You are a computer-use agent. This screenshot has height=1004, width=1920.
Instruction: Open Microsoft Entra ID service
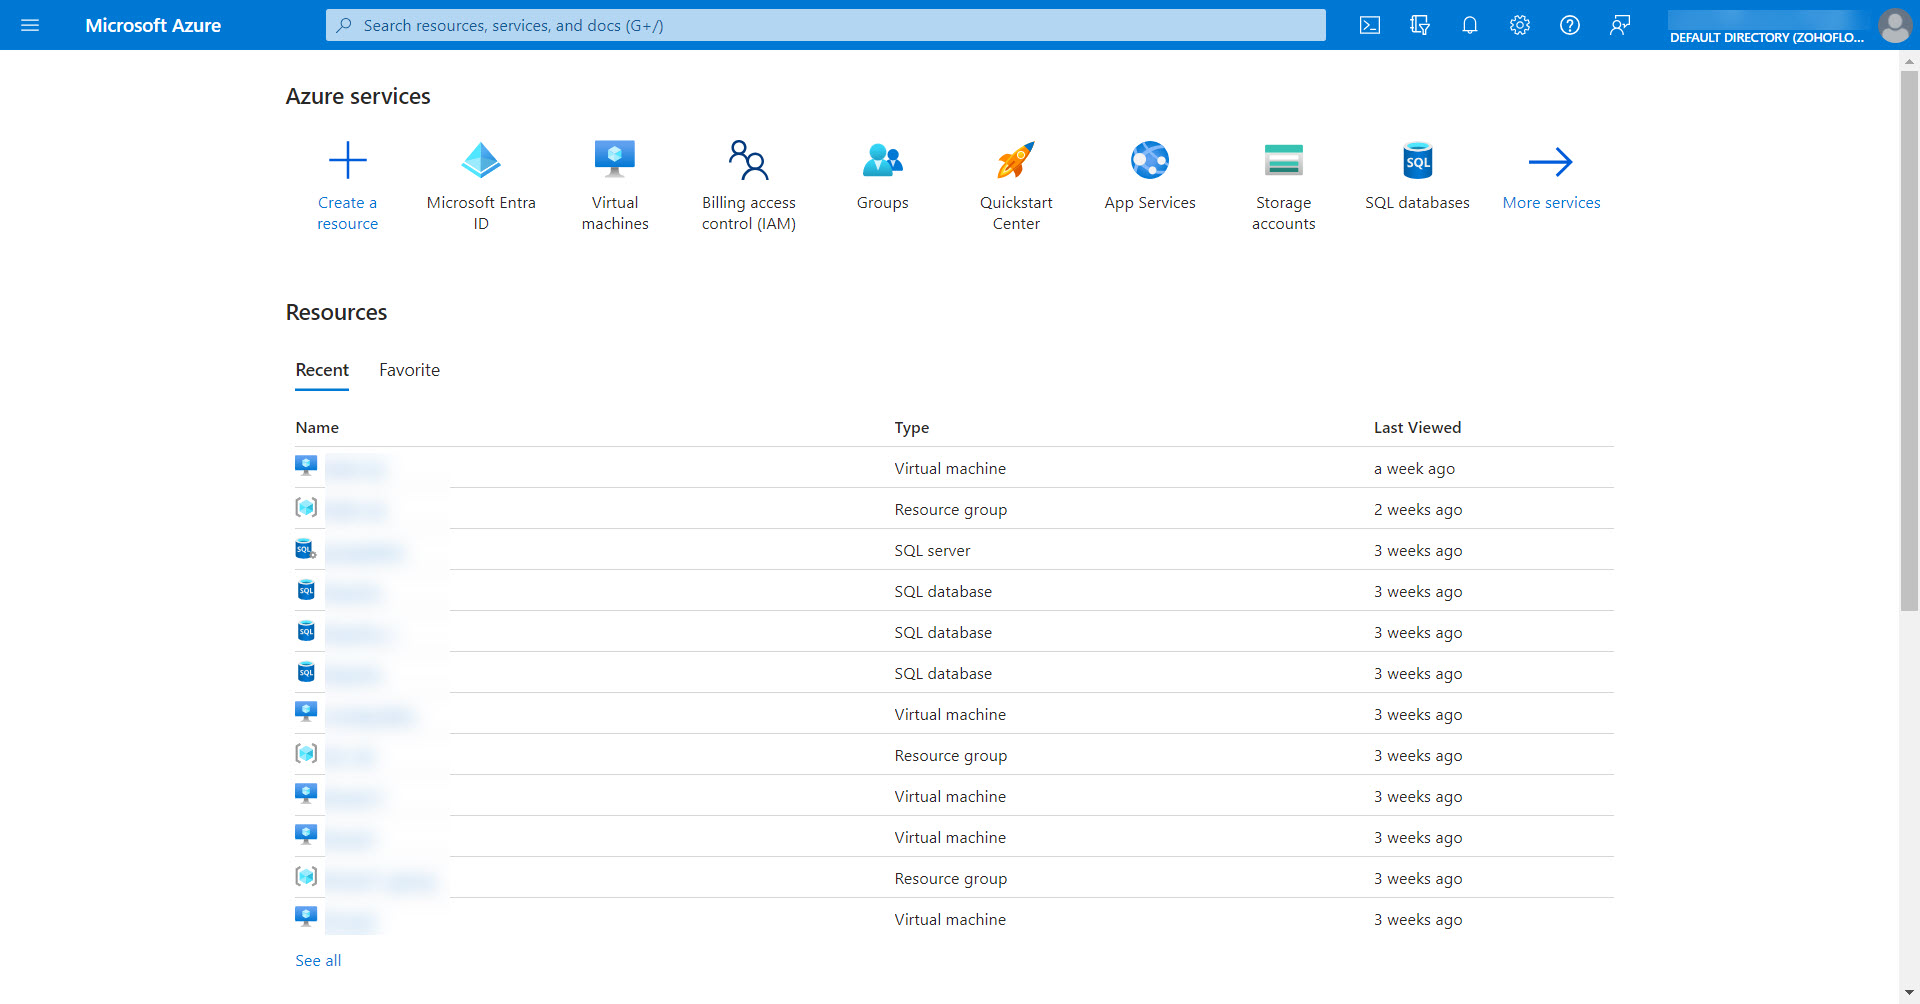[x=481, y=161]
